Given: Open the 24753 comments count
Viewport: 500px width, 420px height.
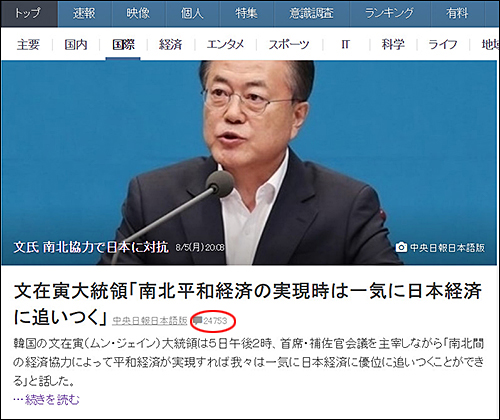Looking at the screenshot, I should pyautogui.click(x=215, y=321).
